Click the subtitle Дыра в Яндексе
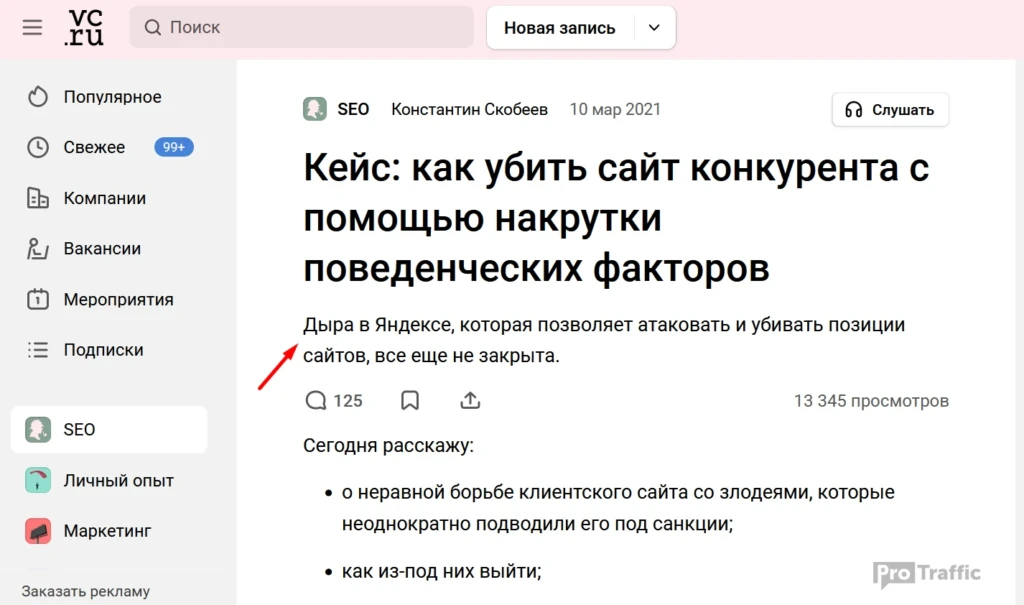The height and width of the screenshot is (605, 1024). click(604, 340)
